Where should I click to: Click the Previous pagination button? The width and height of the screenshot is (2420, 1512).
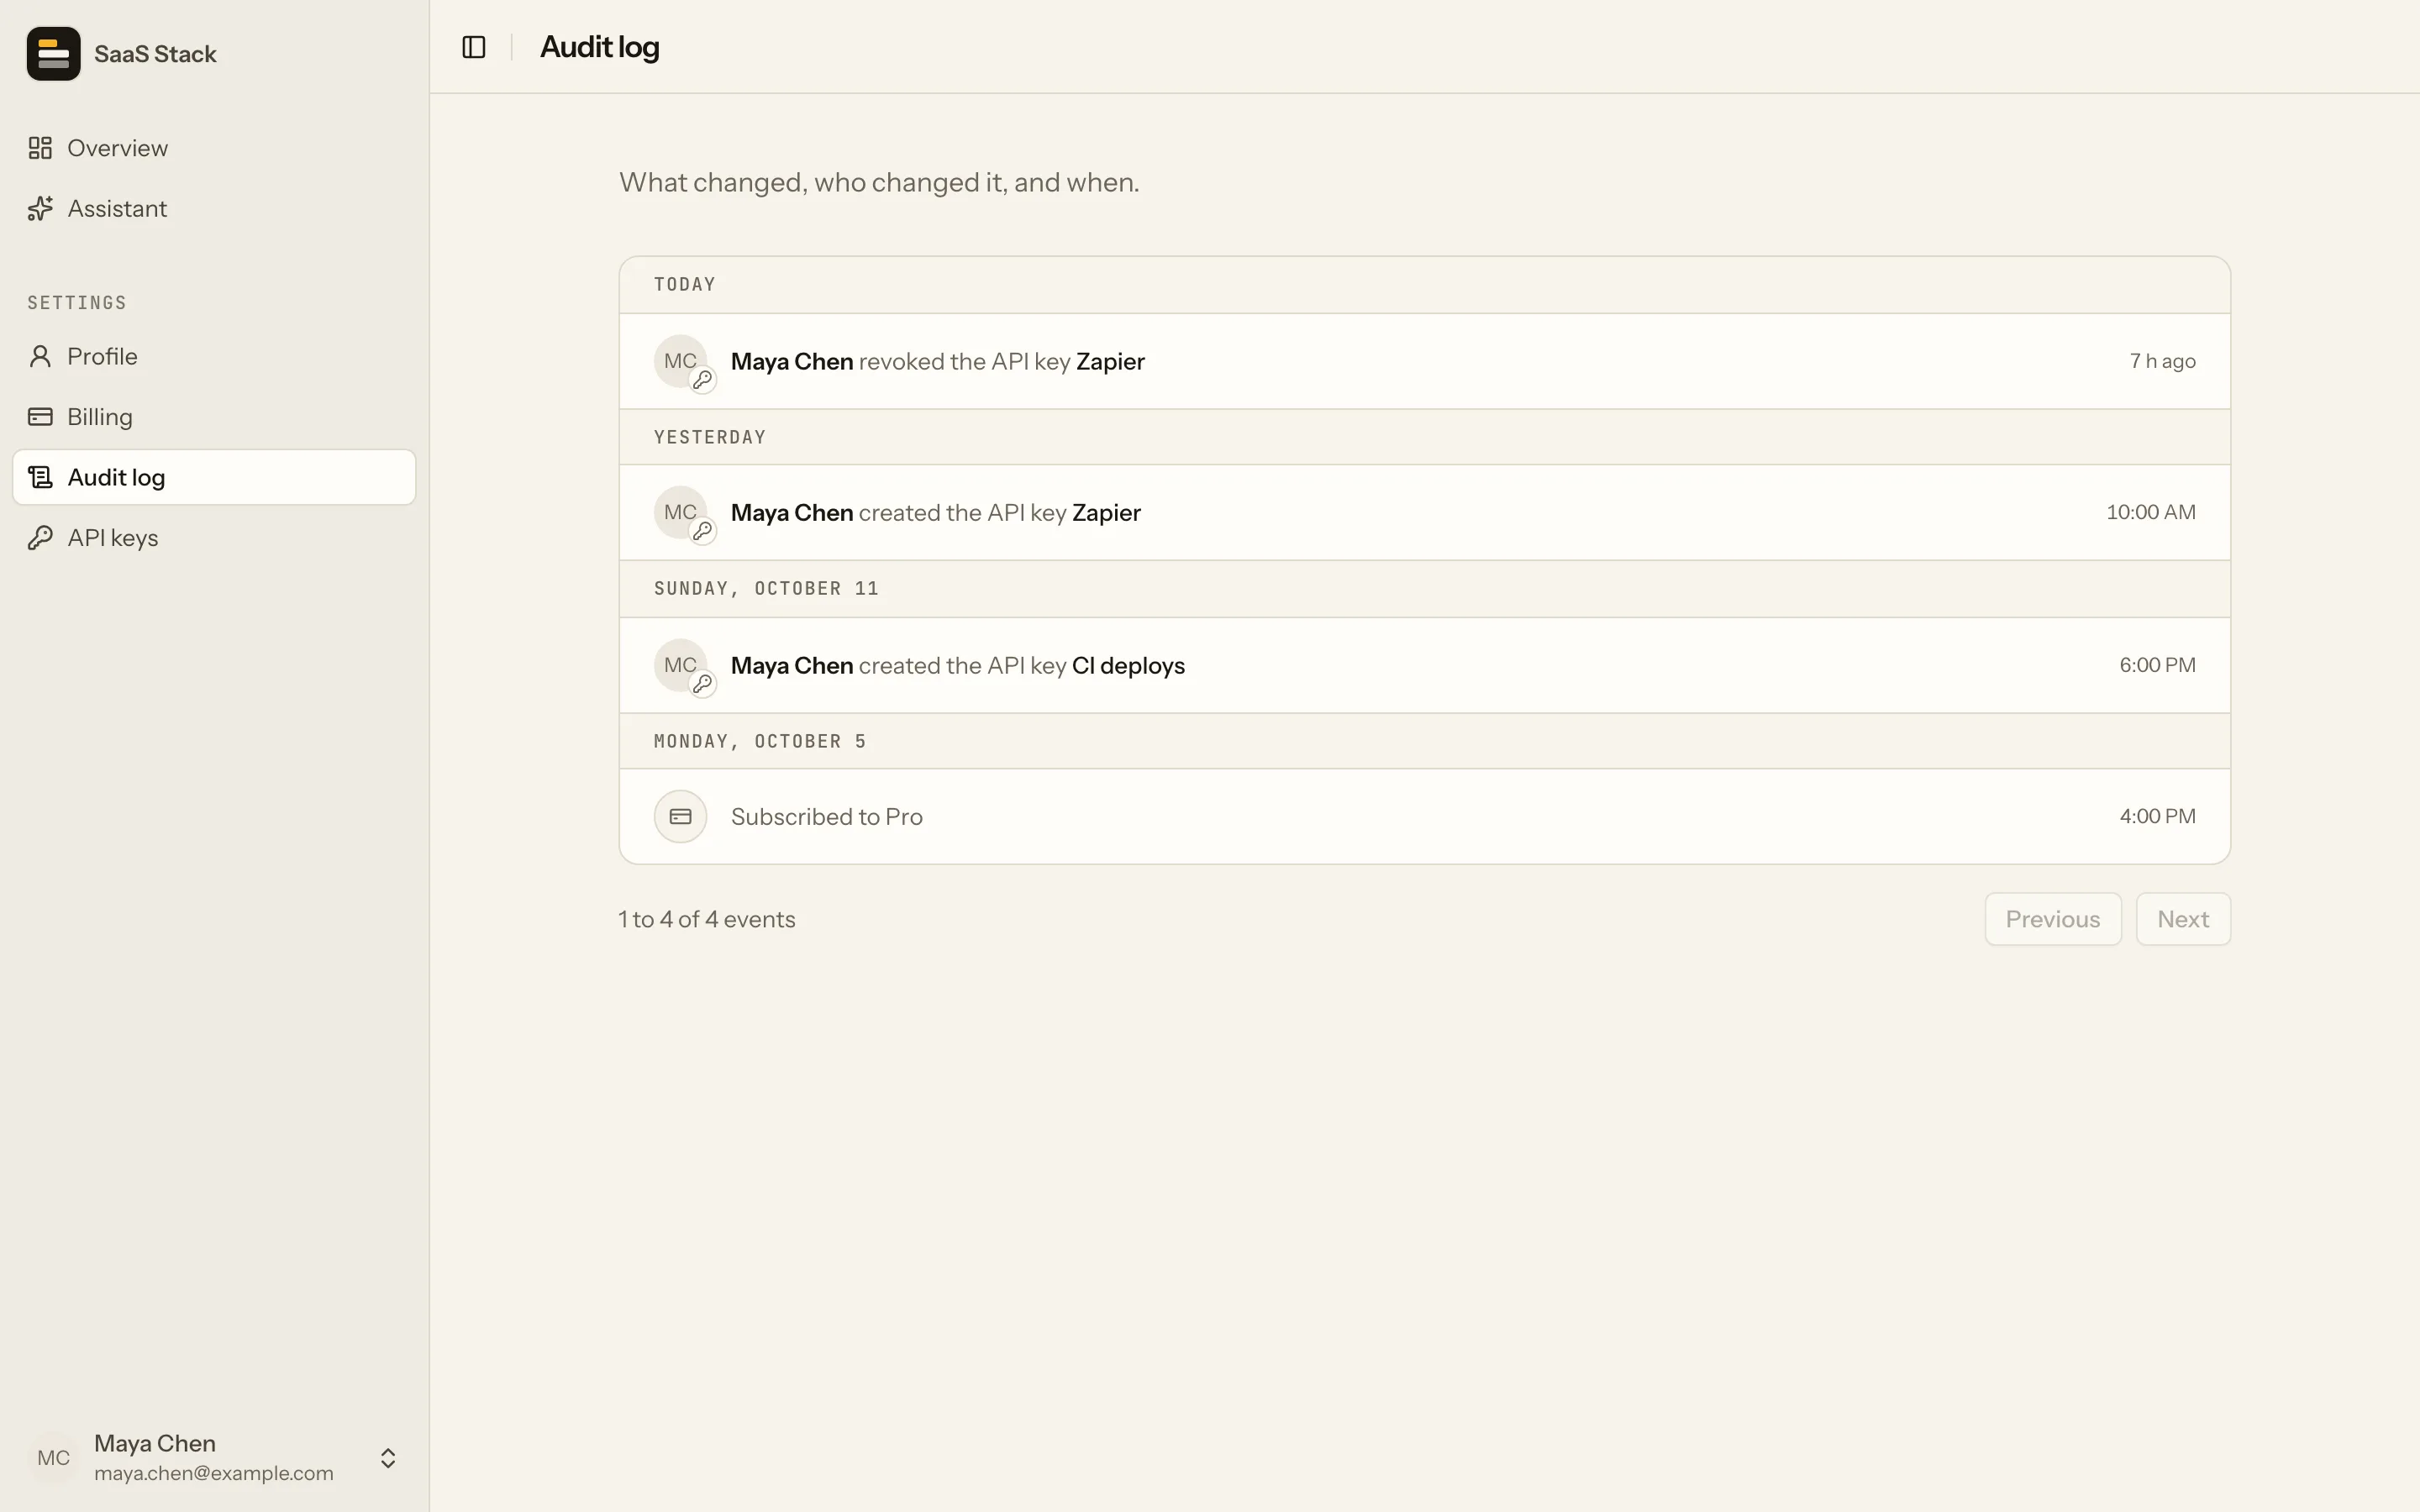coord(2053,919)
